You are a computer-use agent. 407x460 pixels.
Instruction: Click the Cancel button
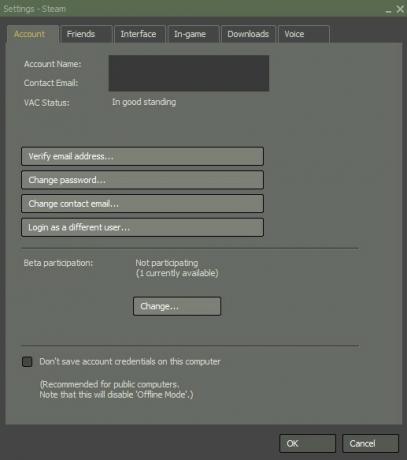370,444
